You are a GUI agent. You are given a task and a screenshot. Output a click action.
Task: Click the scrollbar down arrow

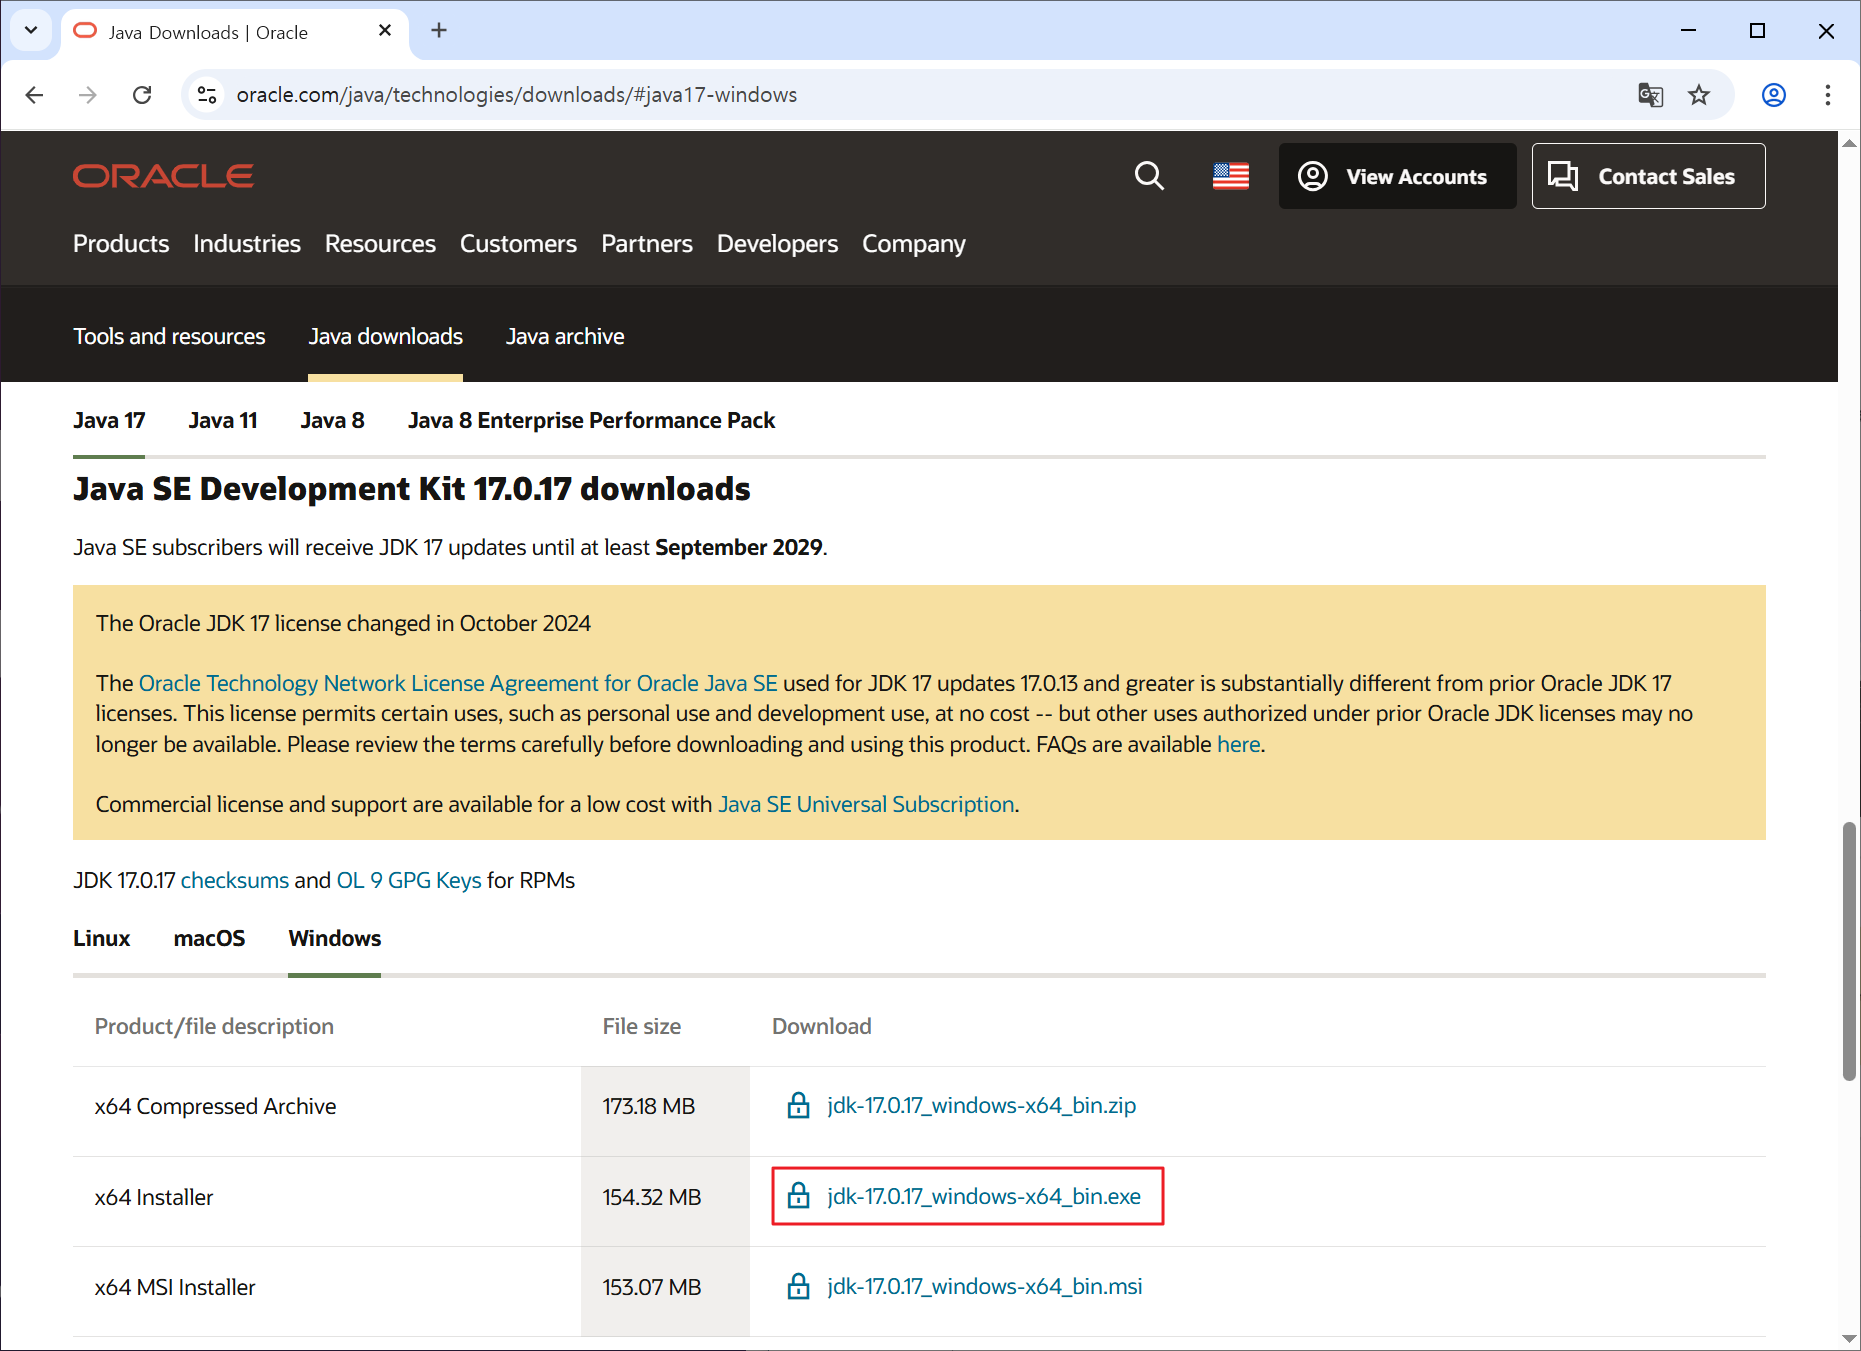pos(1849,1339)
